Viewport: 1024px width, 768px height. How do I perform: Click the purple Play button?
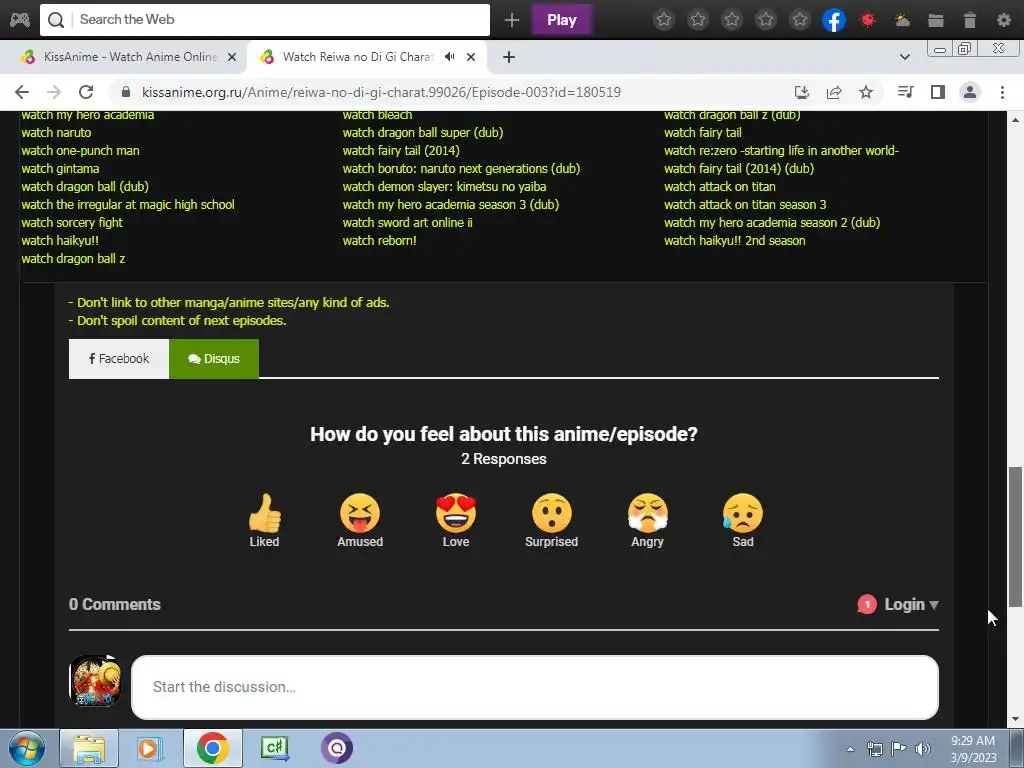[x=562, y=20]
